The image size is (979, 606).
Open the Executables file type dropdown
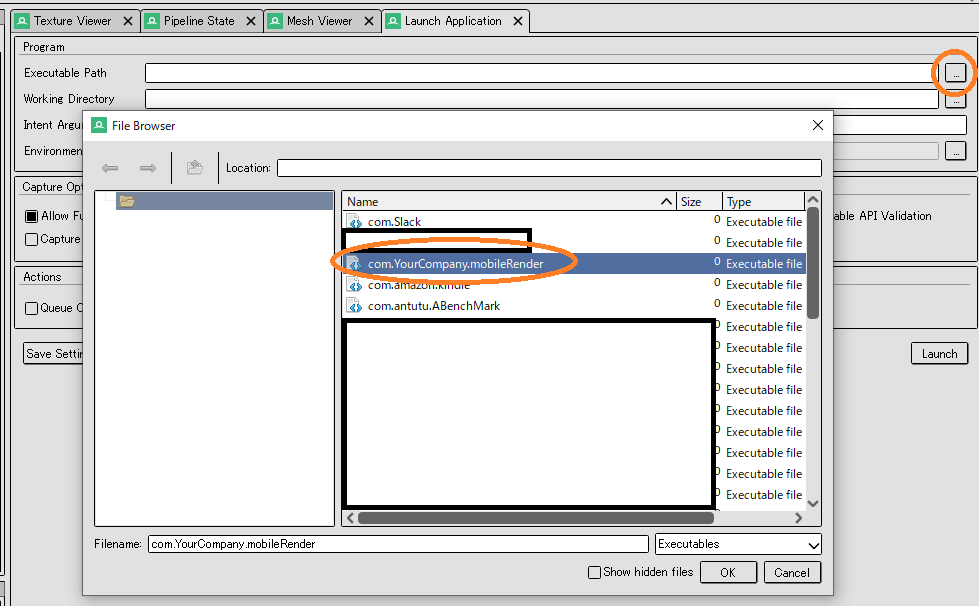tap(738, 544)
